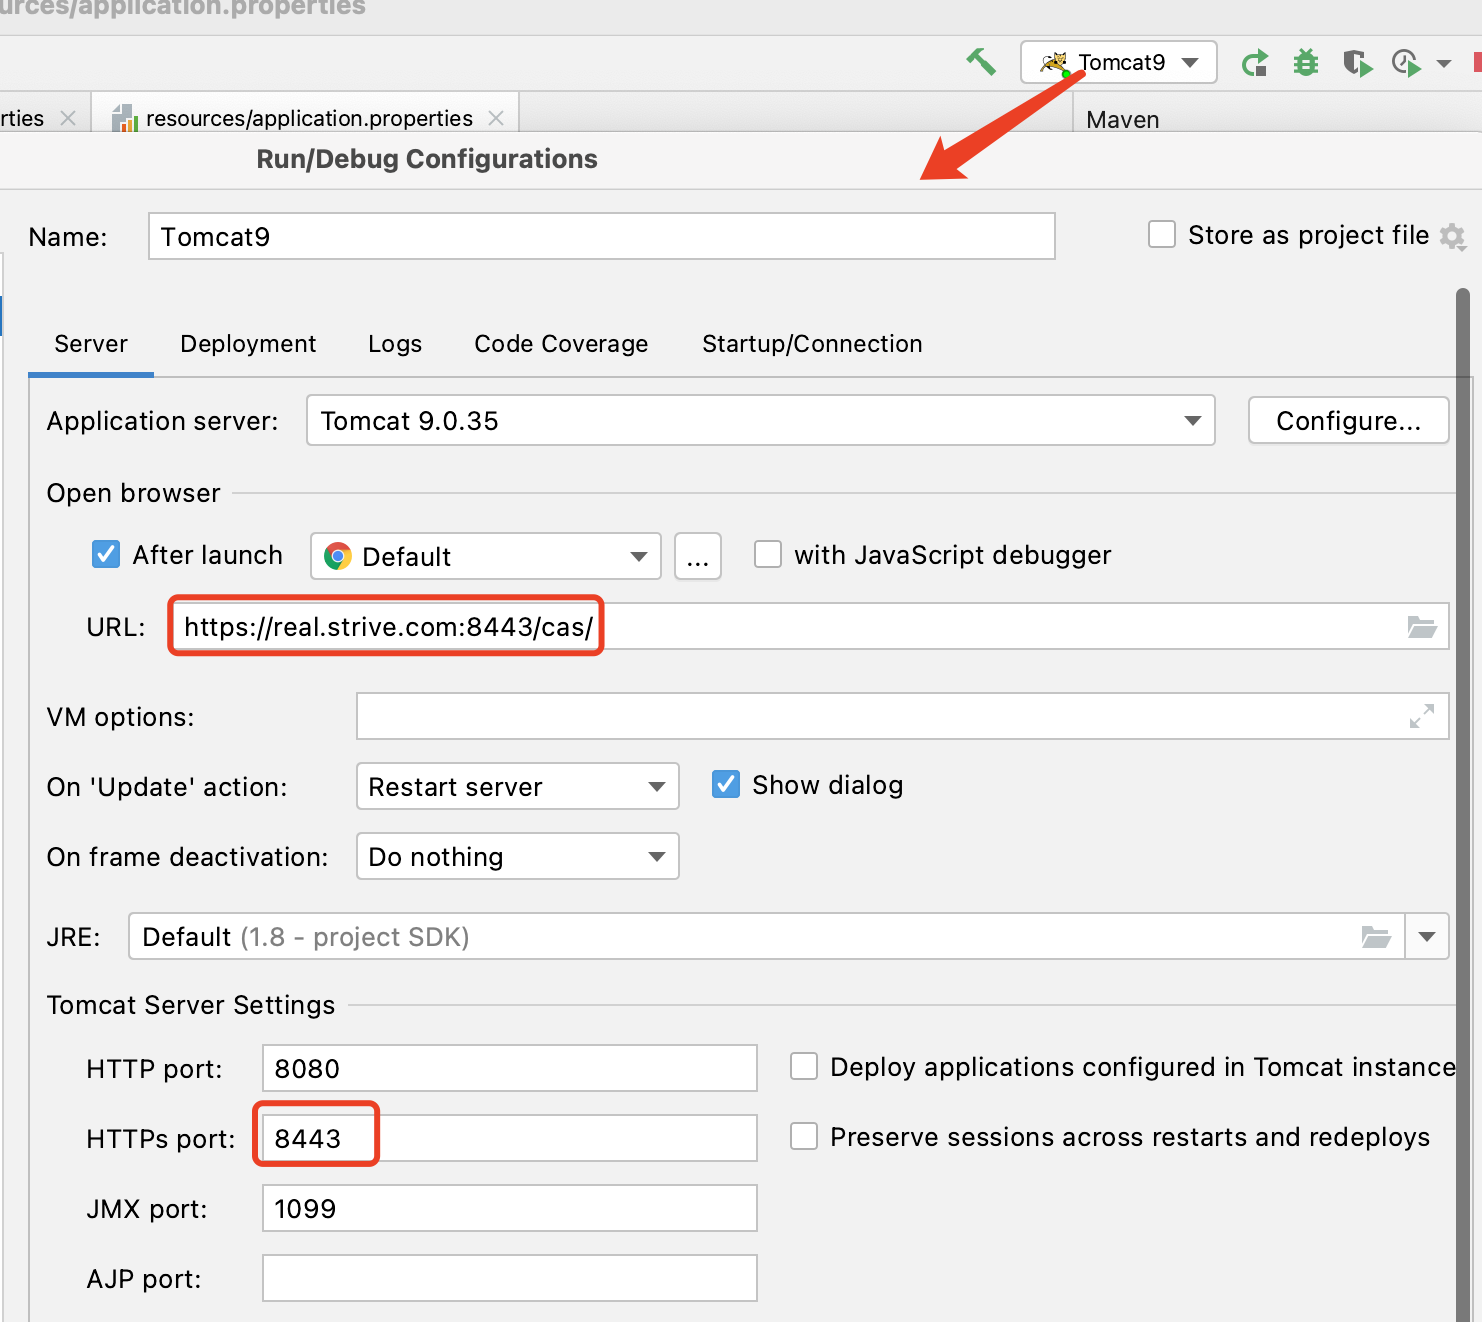The width and height of the screenshot is (1482, 1322).
Task: Open the Tomcat9 run configuration selector
Action: click(1118, 62)
